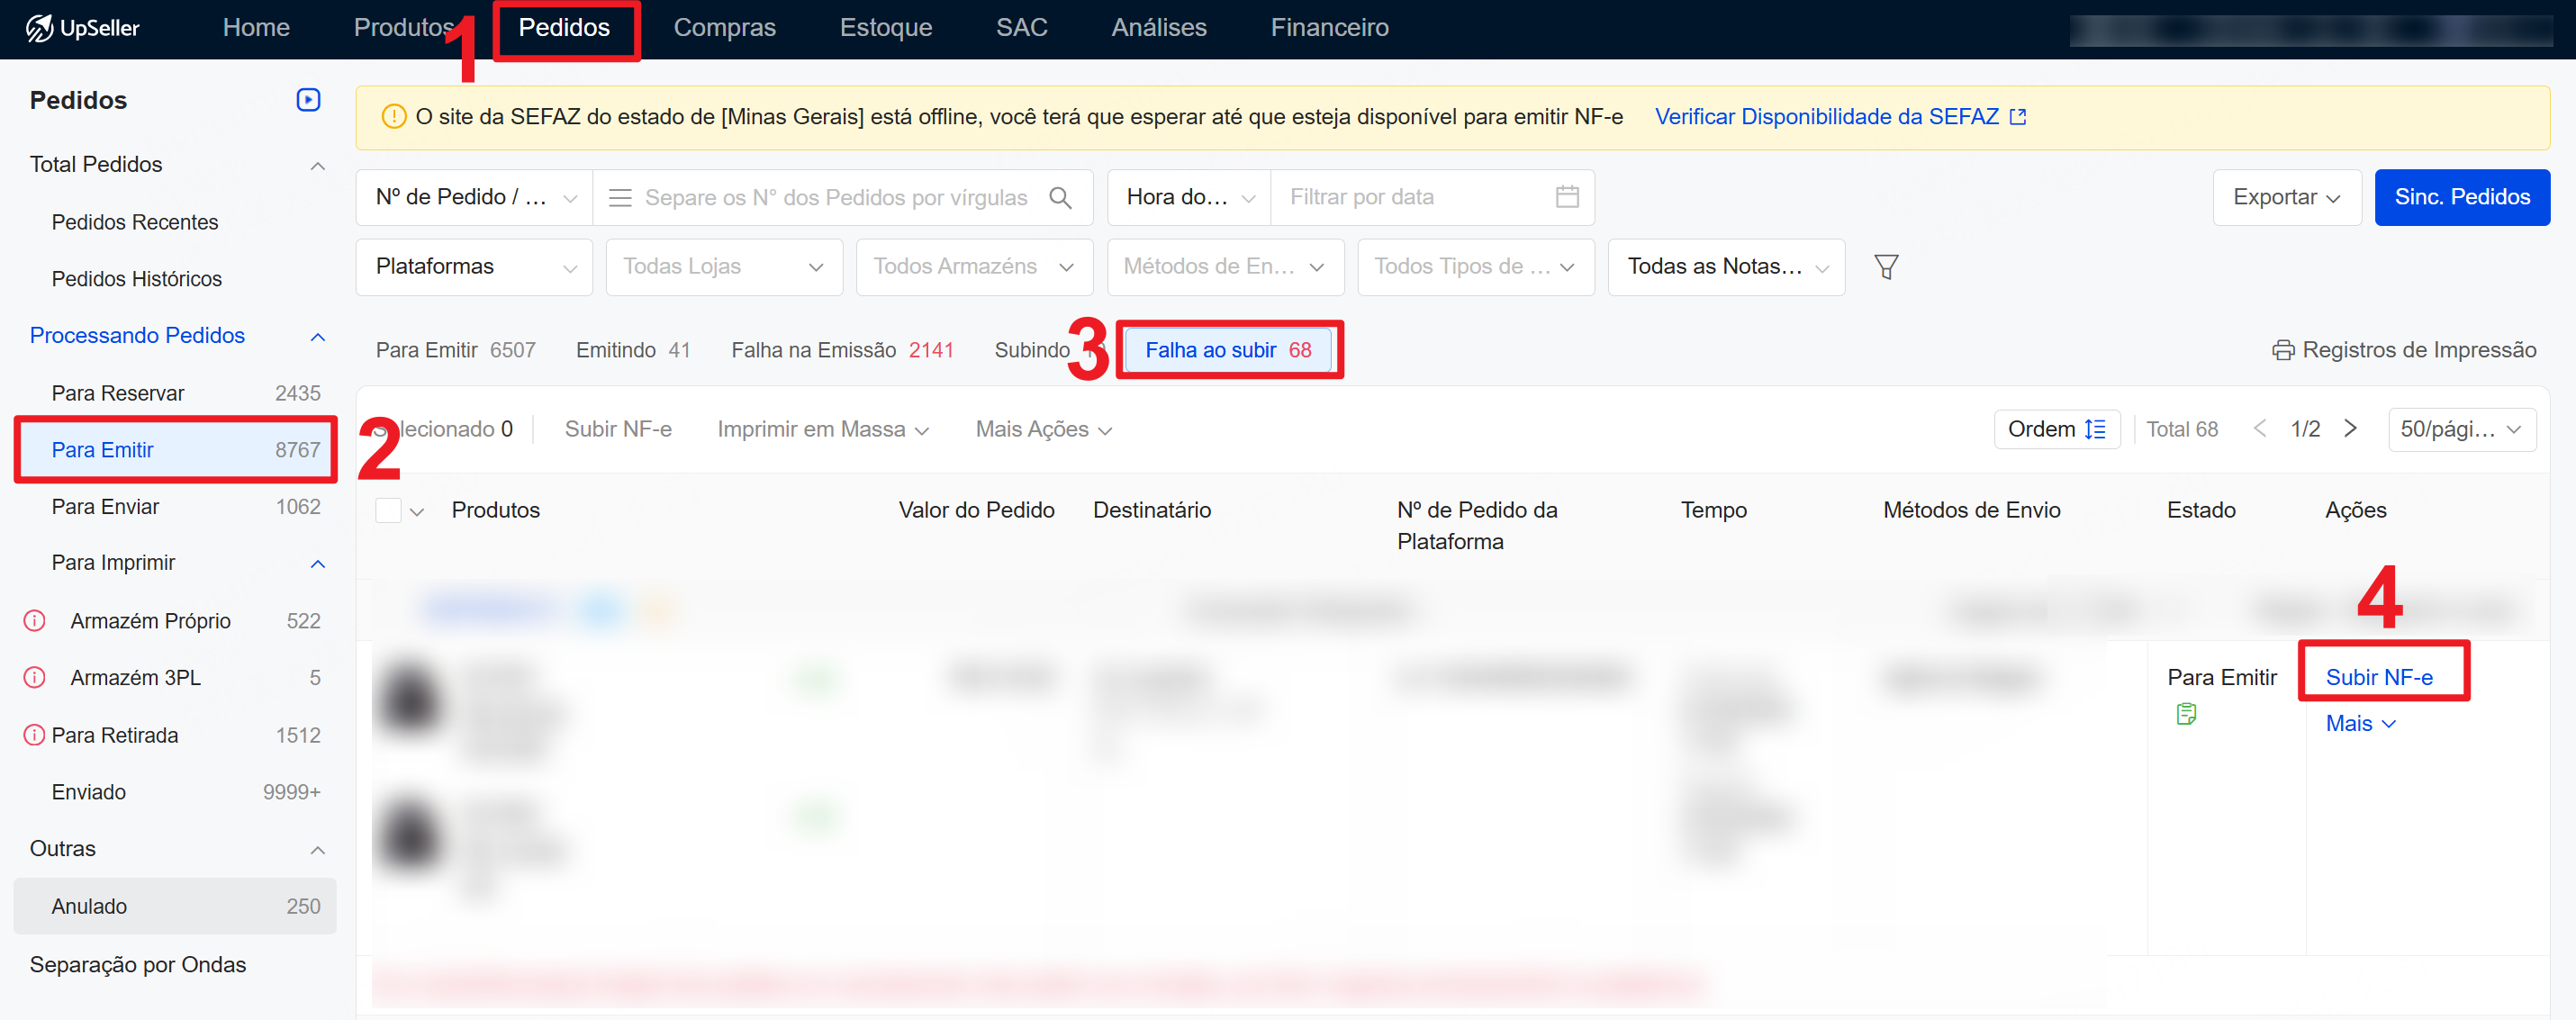Click the Ordem sort button
This screenshot has height=1020, width=2576.
tap(2056, 430)
